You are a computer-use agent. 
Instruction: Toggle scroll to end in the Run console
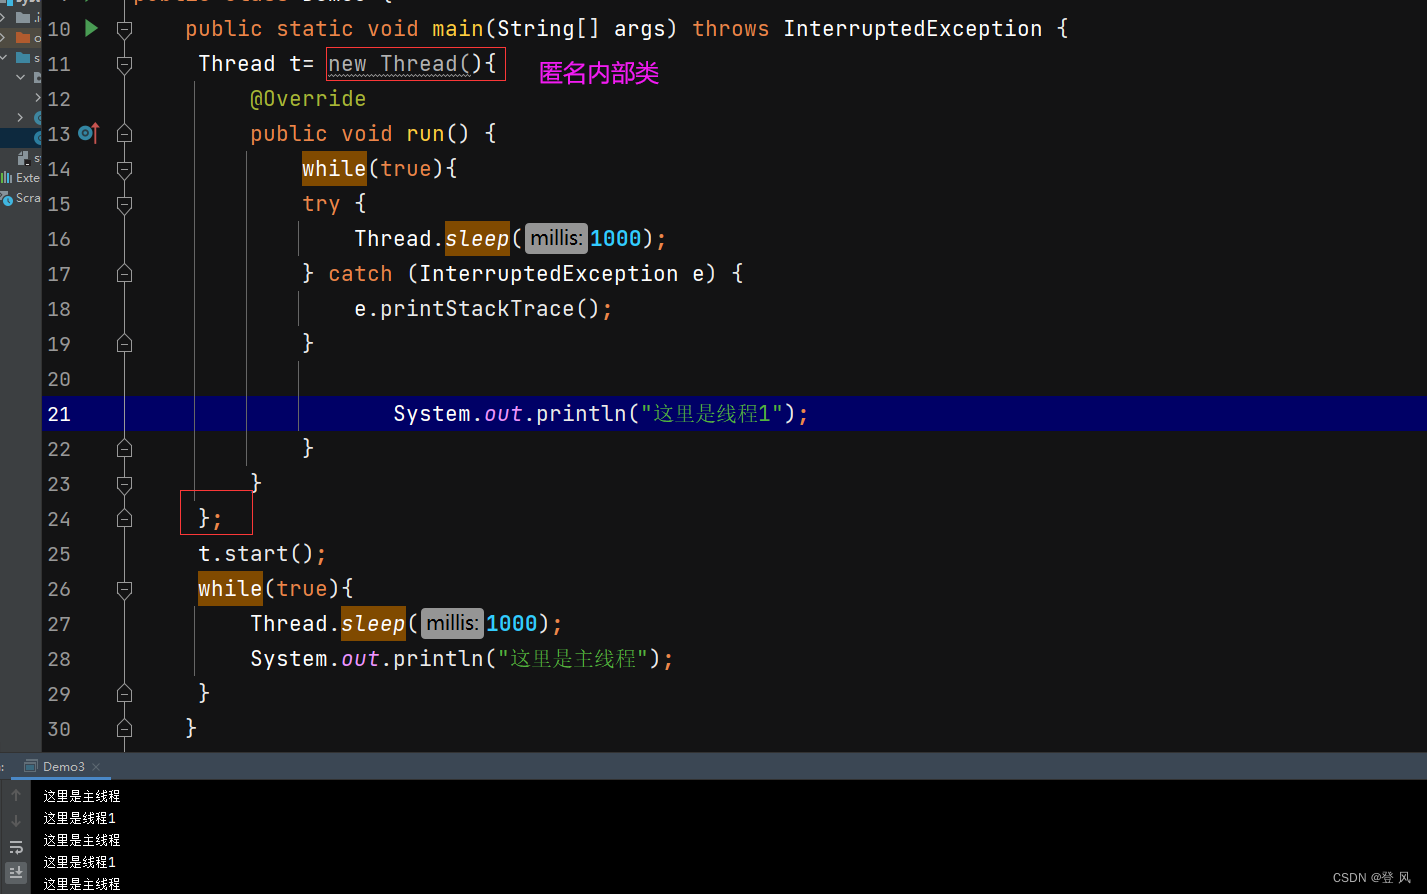click(16, 873)
